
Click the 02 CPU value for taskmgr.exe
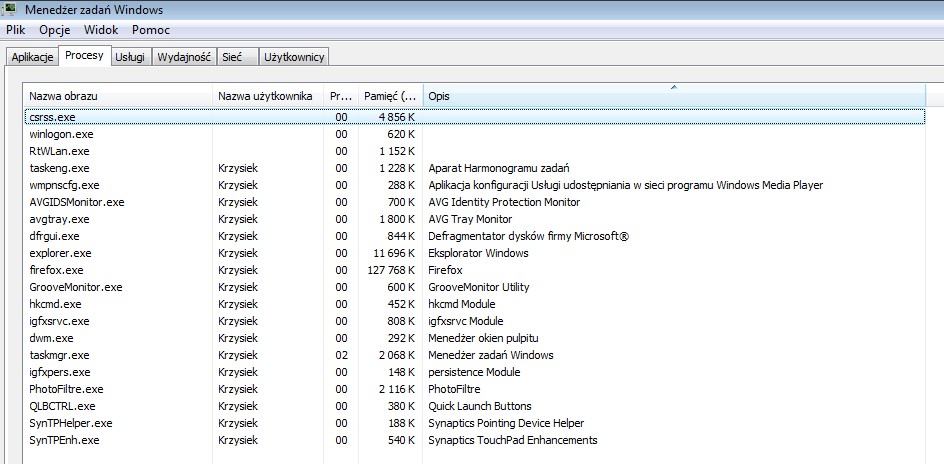(x=341, y=355)
